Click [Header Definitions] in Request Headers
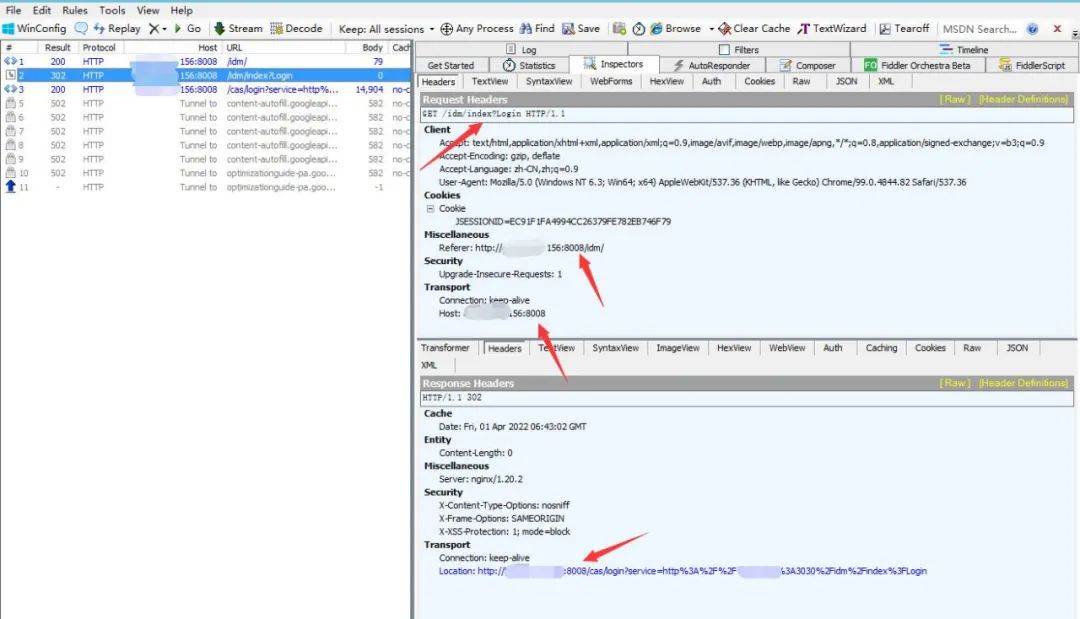The width and height of the screenshot is (1080, 619). pos(1024,99)
